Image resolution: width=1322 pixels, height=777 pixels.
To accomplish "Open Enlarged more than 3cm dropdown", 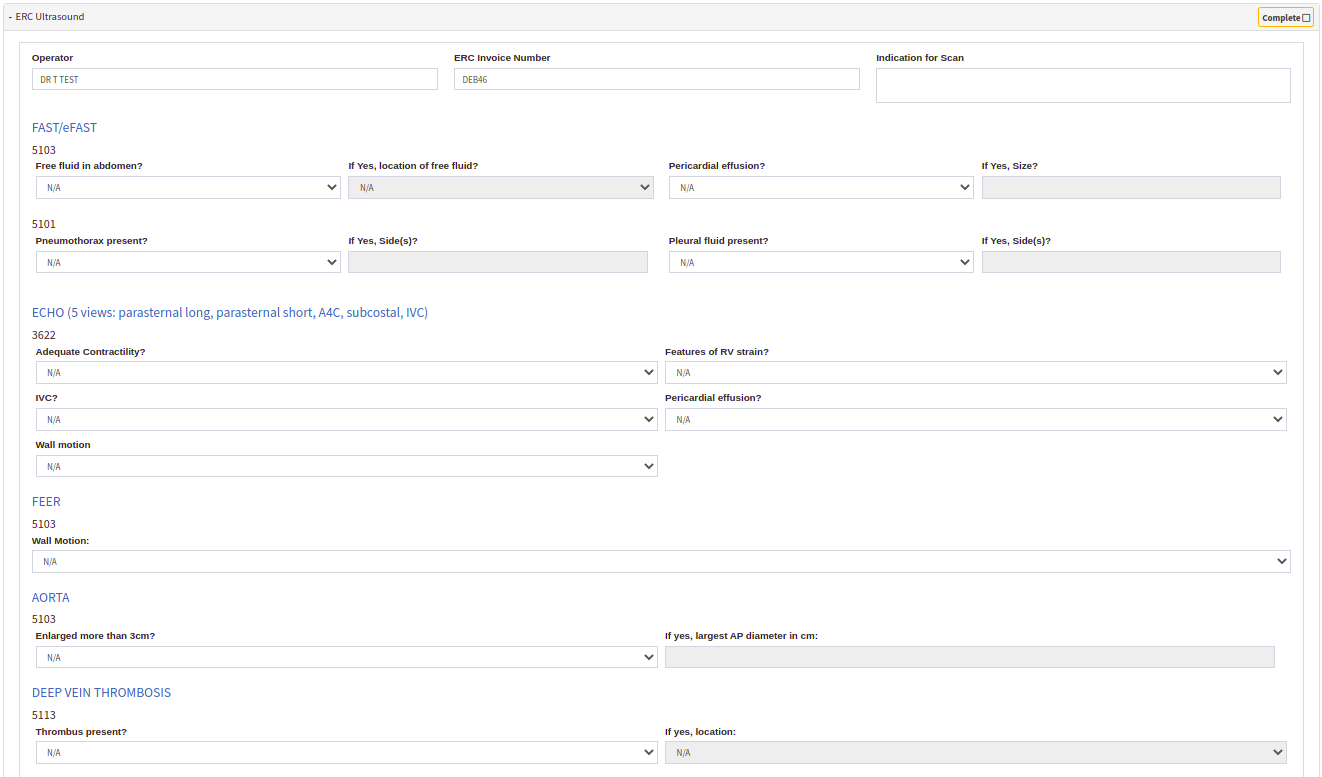I will 346,658.
